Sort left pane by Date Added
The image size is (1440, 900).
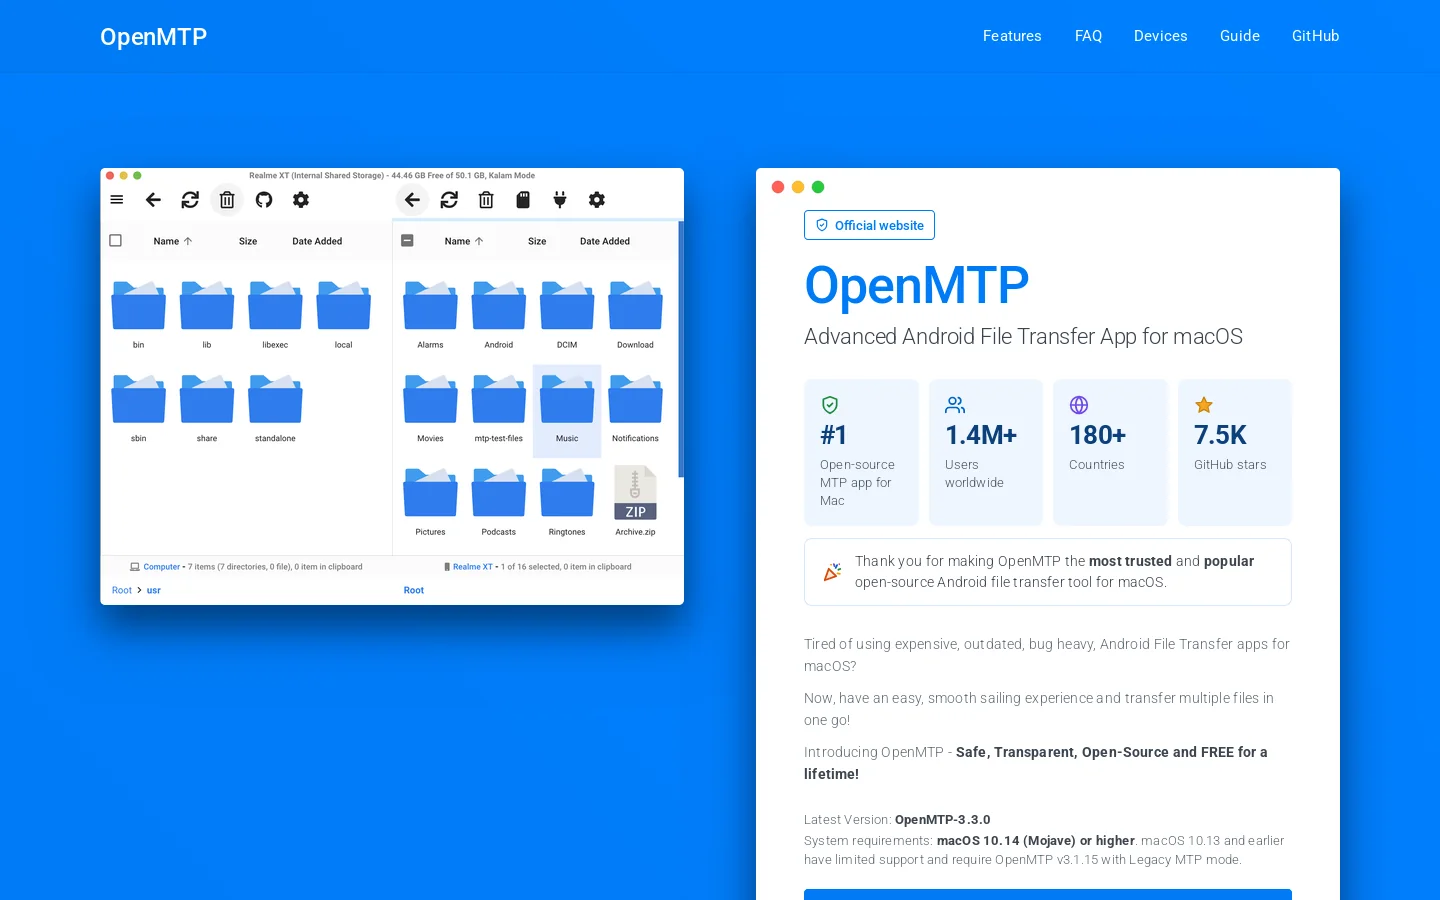(x=317, y=241)
